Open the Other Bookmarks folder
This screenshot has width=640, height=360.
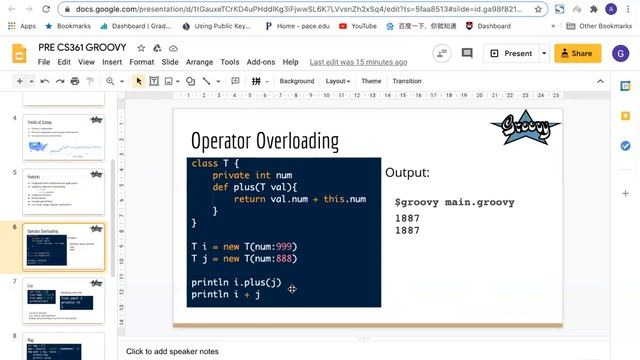pyautogui.click(x=599, y=26)
